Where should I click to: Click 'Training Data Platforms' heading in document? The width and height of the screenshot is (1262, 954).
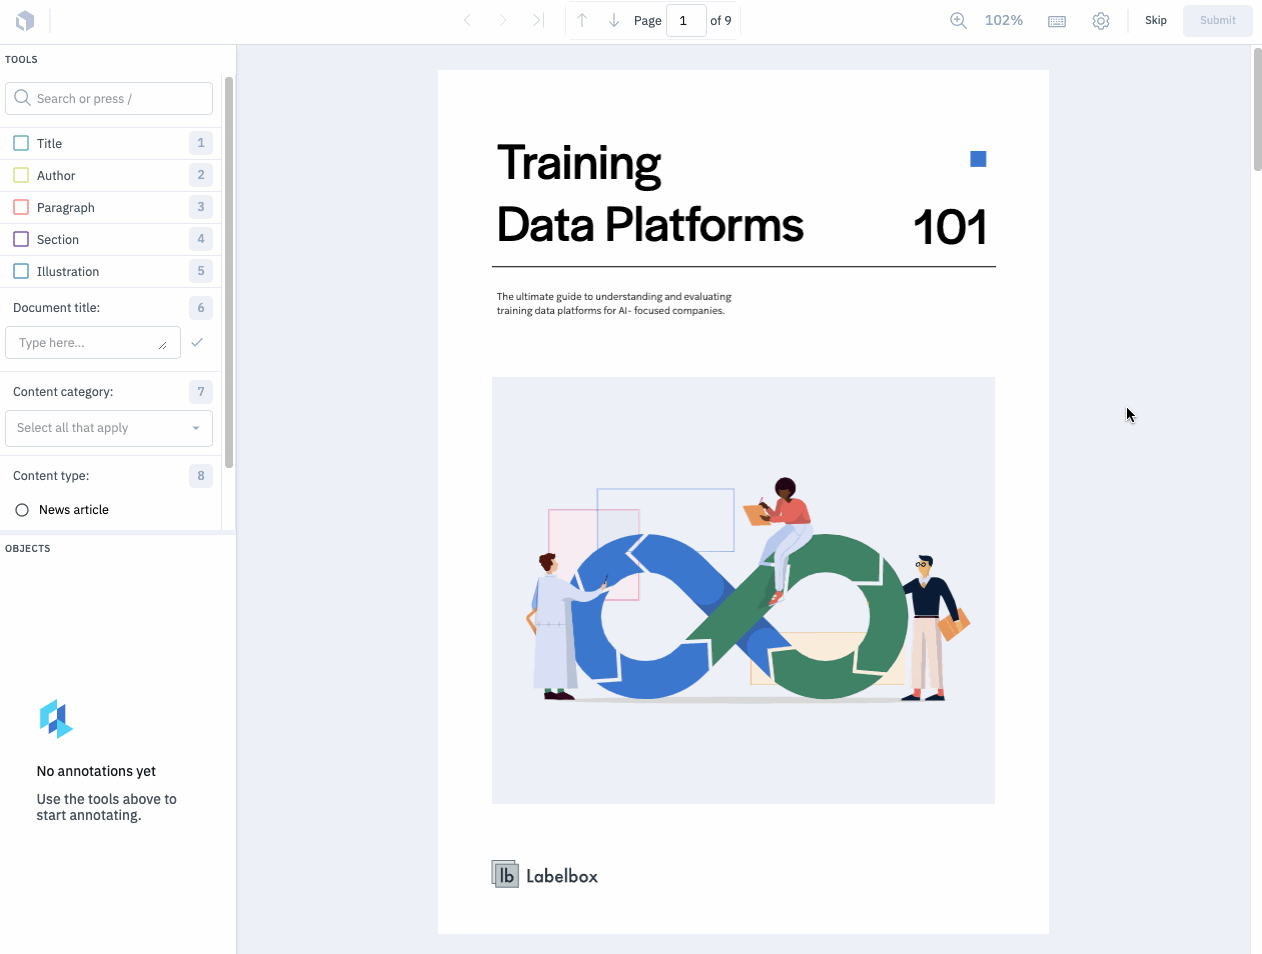[x=650, y=194]
